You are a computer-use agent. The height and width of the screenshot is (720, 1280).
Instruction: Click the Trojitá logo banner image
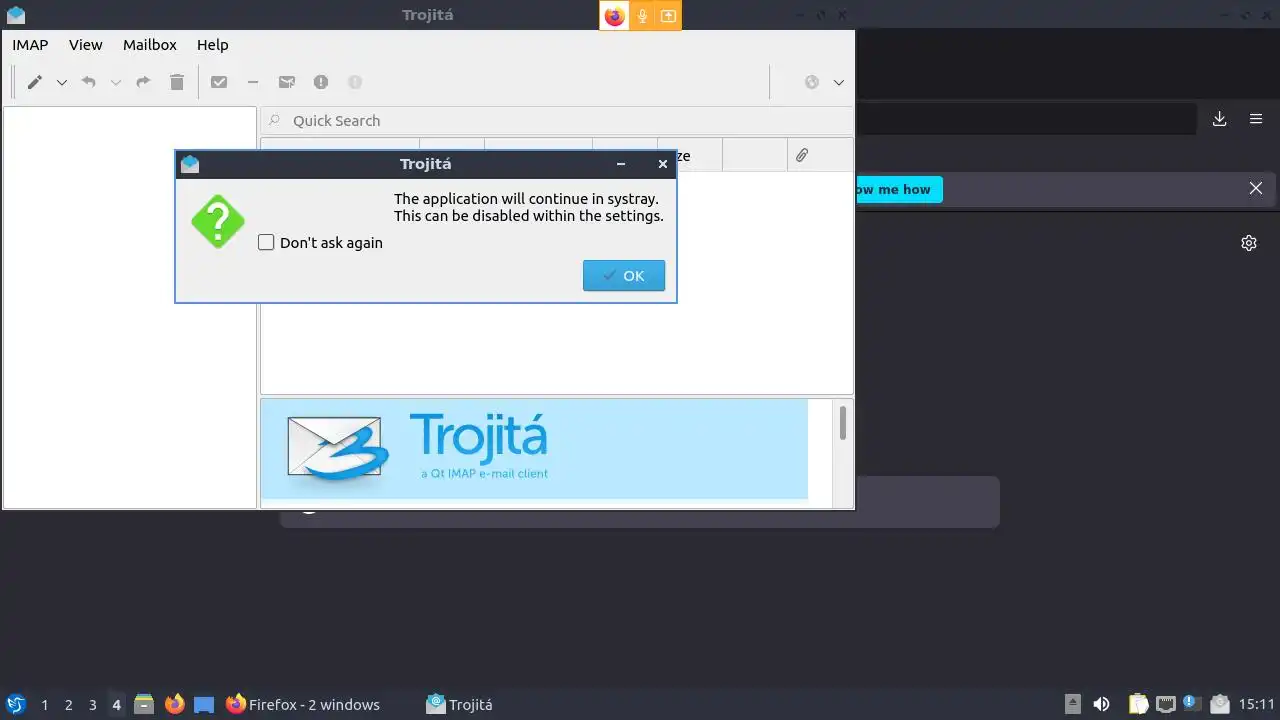(x=534, y=449)
